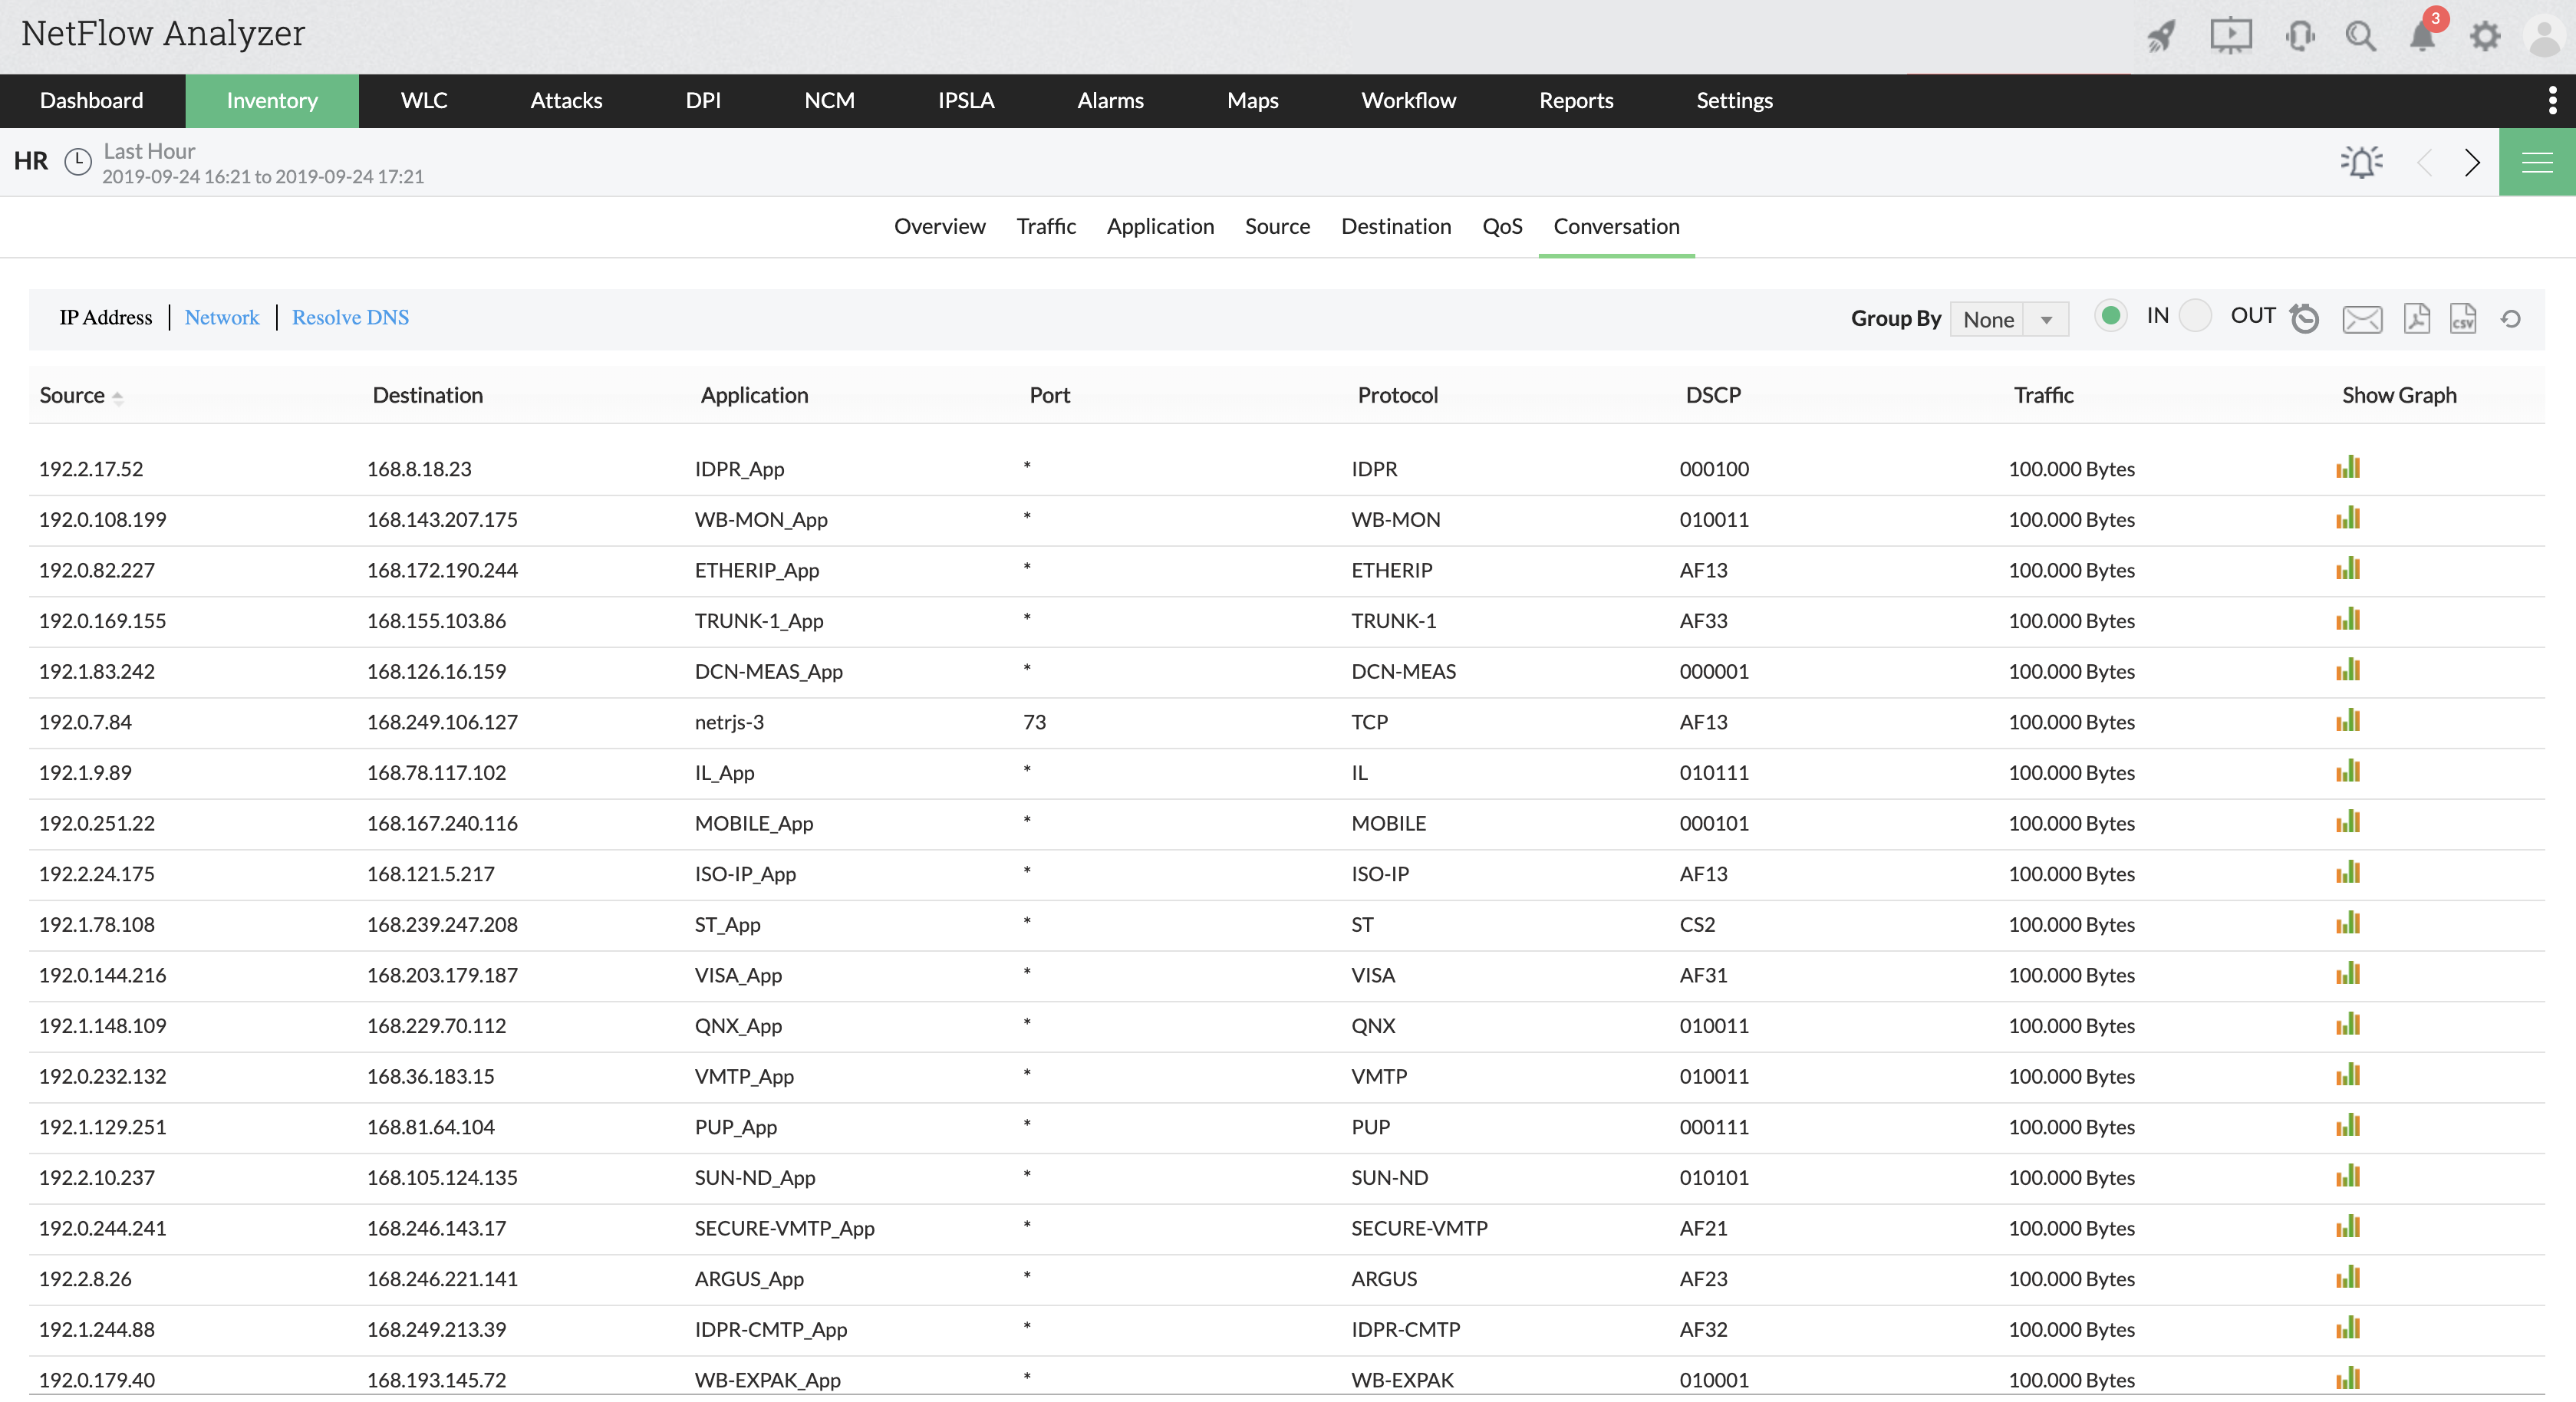
Task: Show graph for 192.2.17.52 row
Action: (x=2347, y=467)
